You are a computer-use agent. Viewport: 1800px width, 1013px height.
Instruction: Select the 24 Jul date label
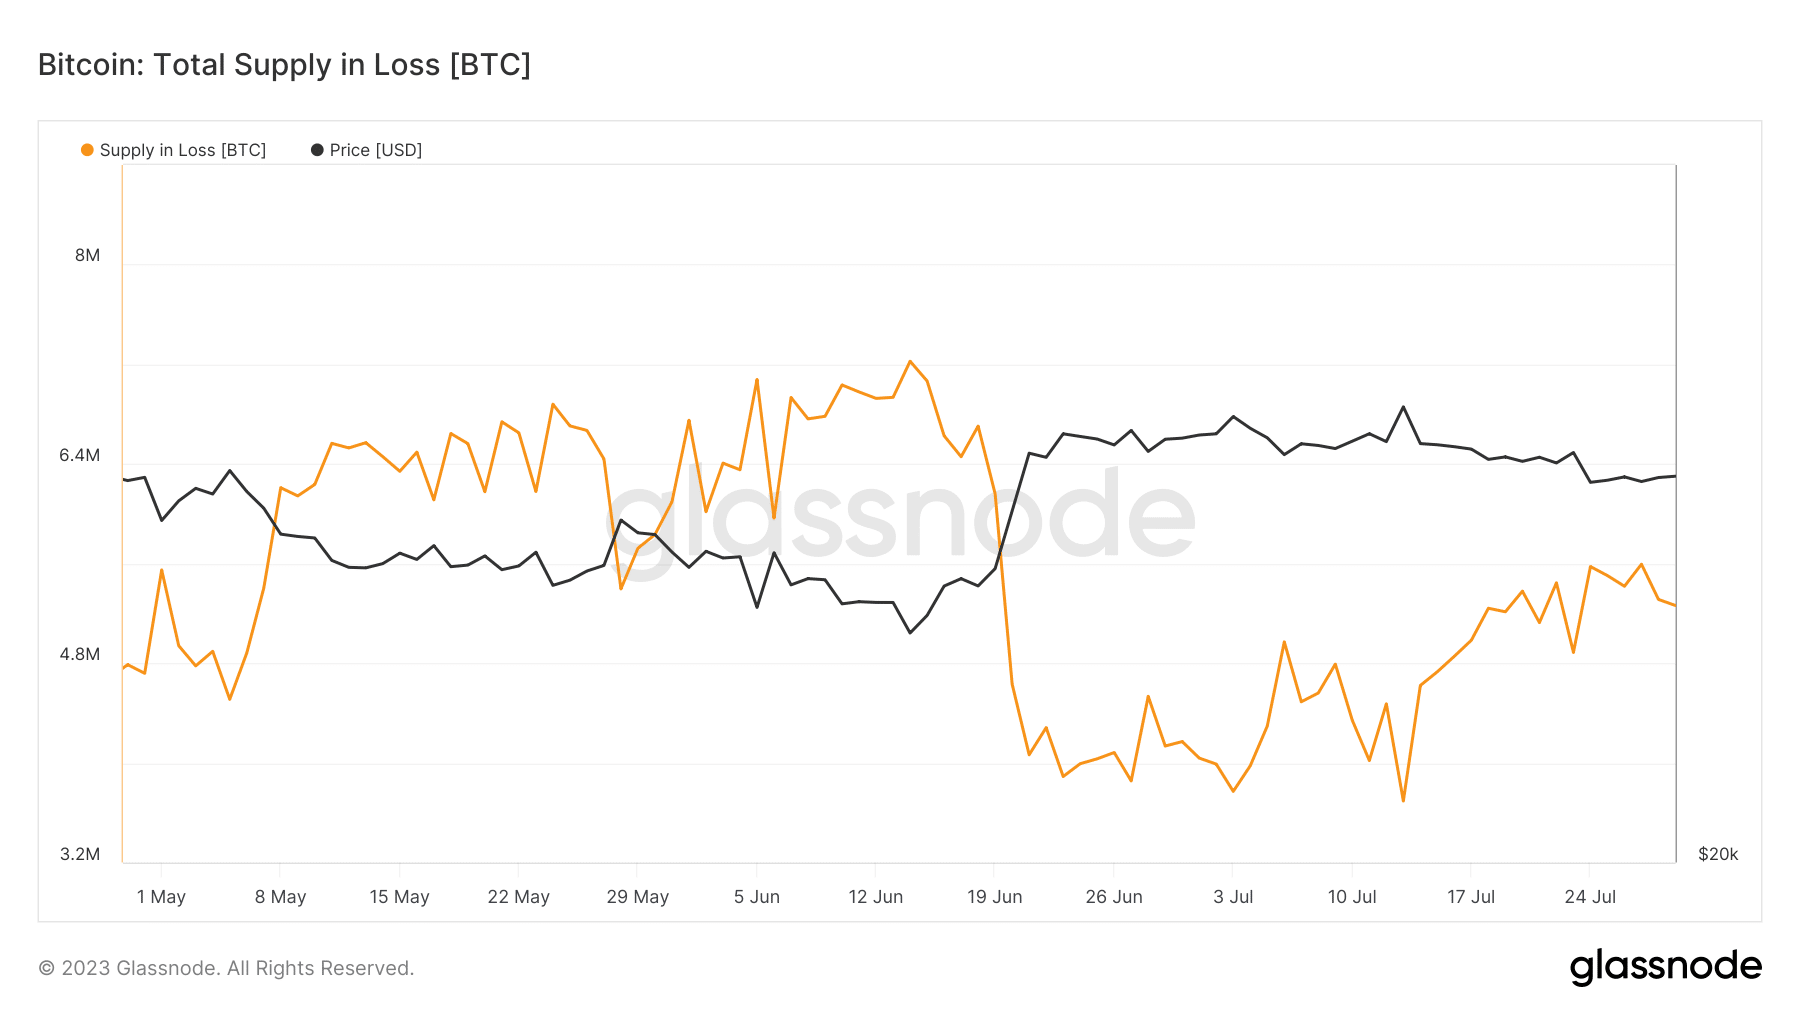point(1590,897)
